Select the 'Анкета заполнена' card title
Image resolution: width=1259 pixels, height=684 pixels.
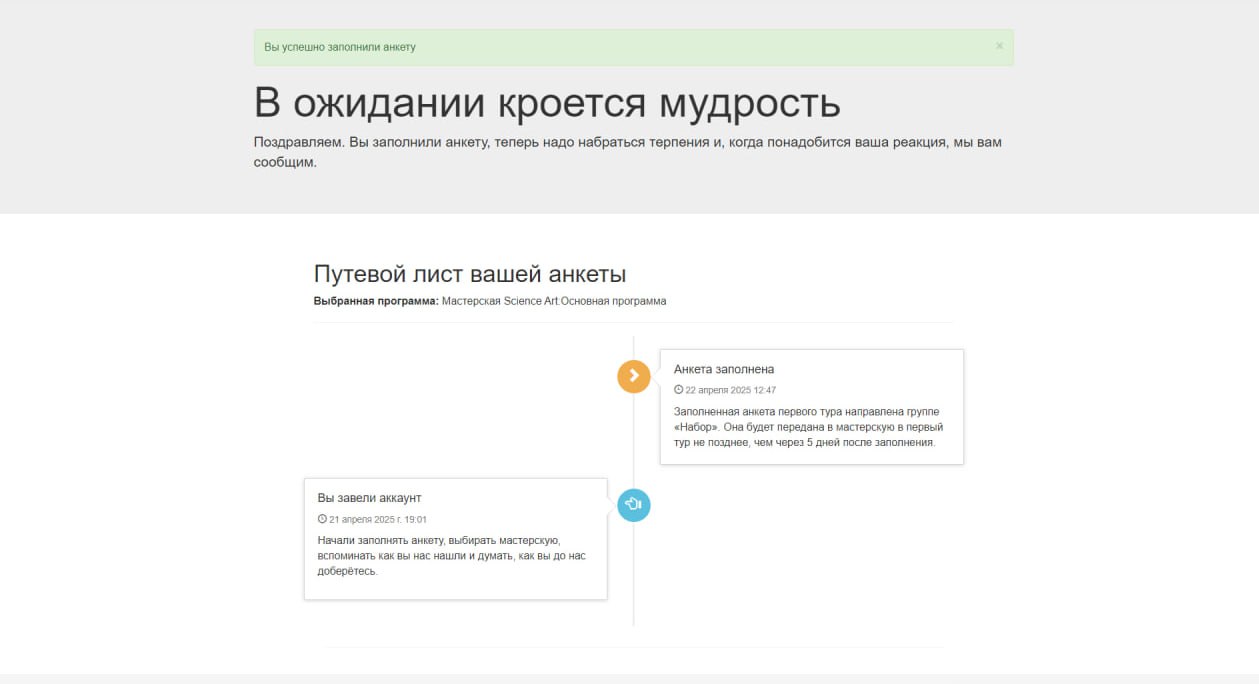pyautogui.click(x=724, y=369)
